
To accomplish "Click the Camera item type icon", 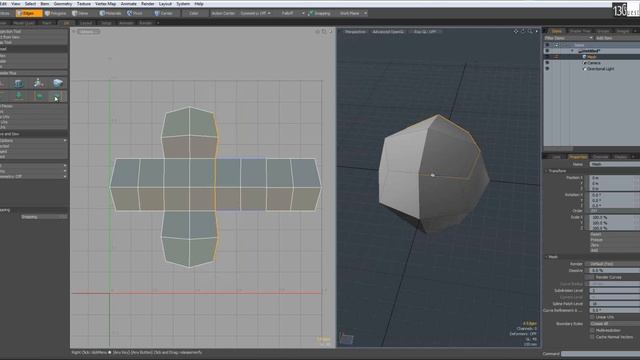I will click(584, 63).
